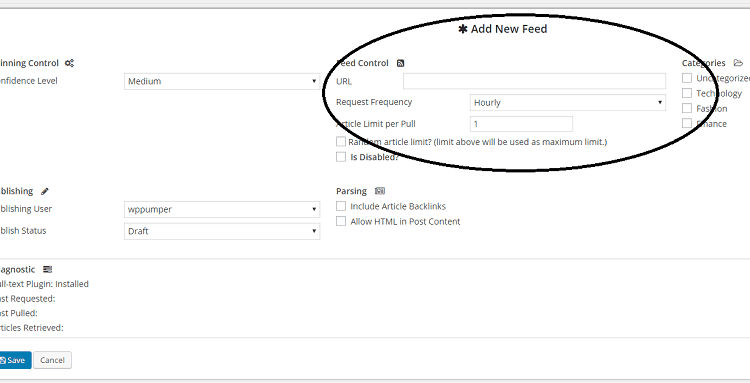750x383 pixels.
Task: Open the Publishing User dropdown showing wppumper
Action: pyautogui.click(x=222, y=209)
